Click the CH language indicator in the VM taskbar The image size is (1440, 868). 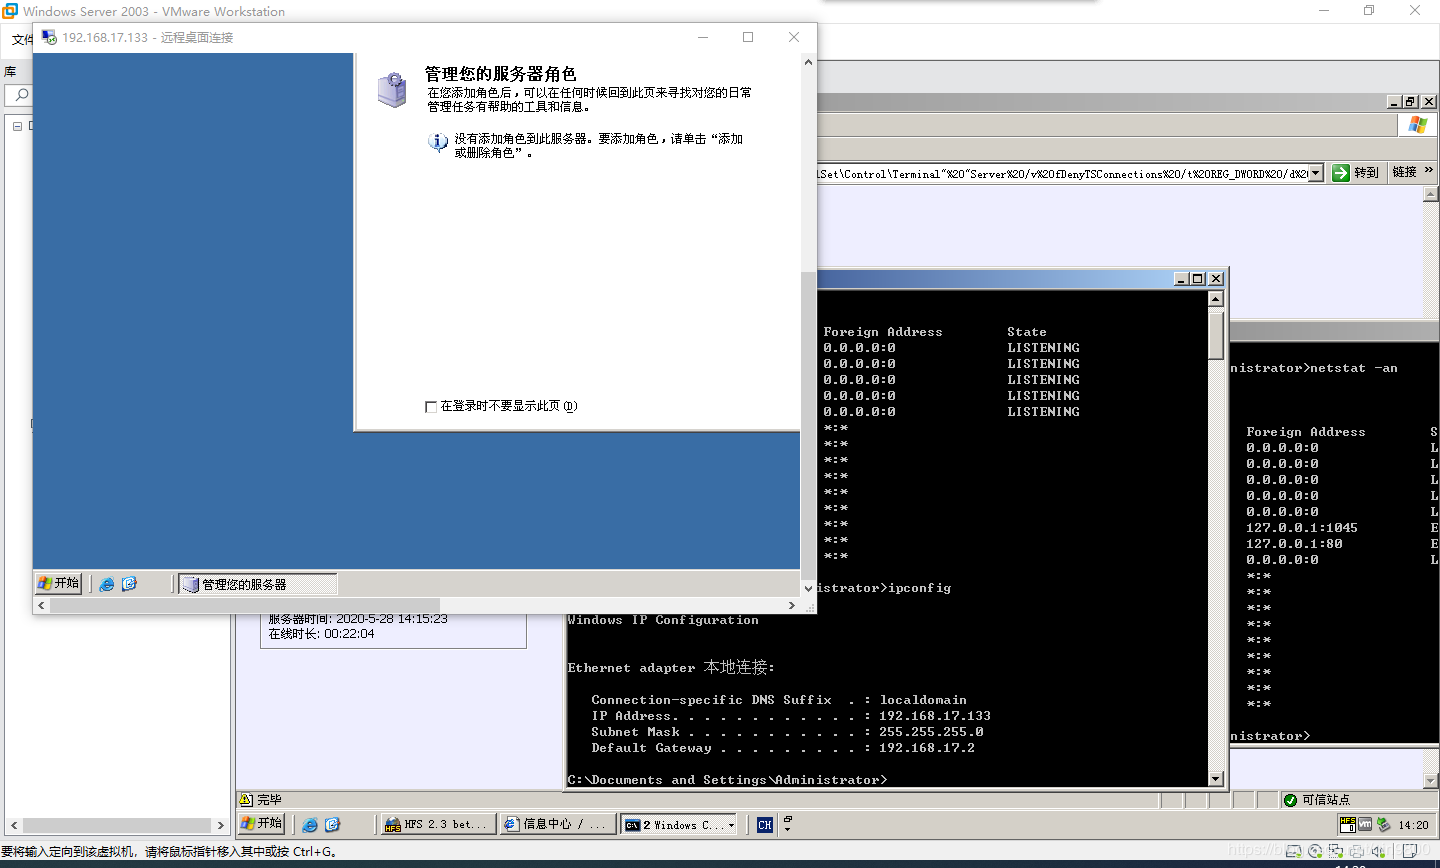point(765,825)
